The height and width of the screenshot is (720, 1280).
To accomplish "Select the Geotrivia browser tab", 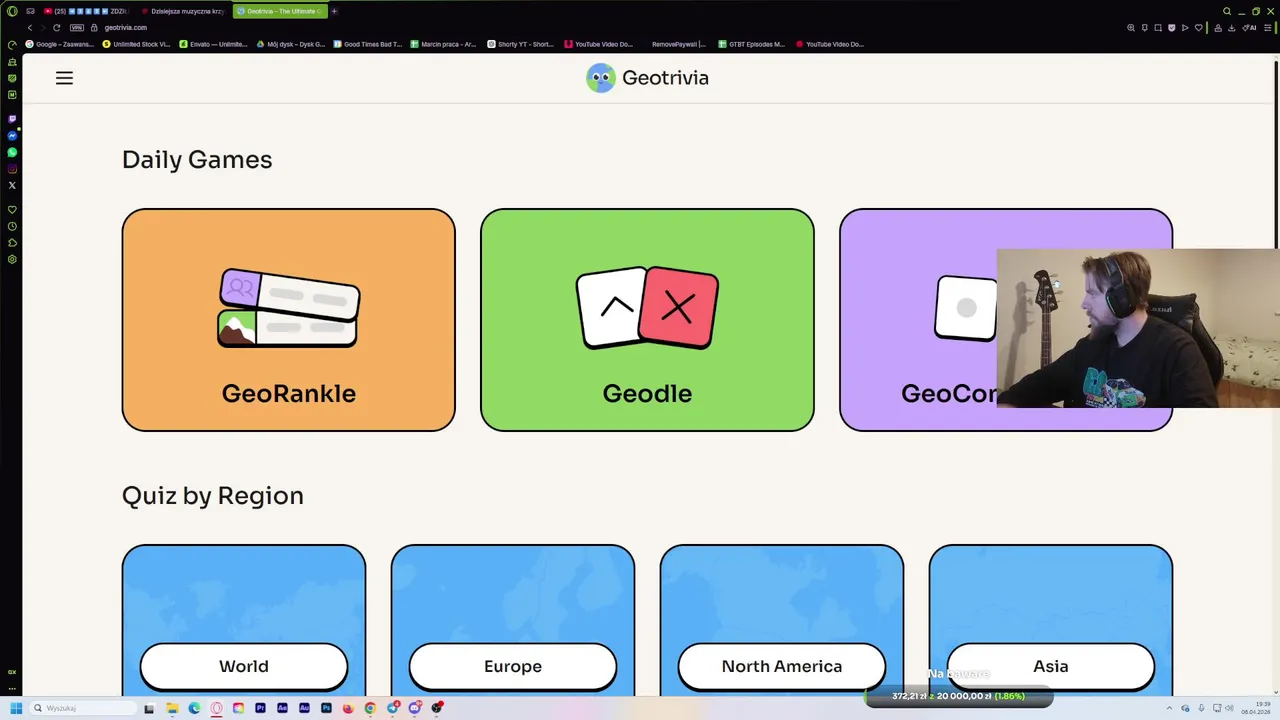I will click(x=280, y=11).
